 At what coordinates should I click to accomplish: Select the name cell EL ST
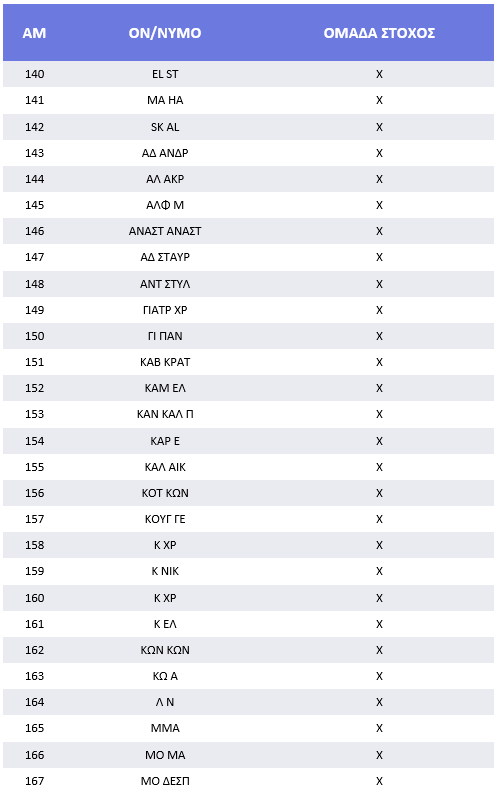click(165, 74)
